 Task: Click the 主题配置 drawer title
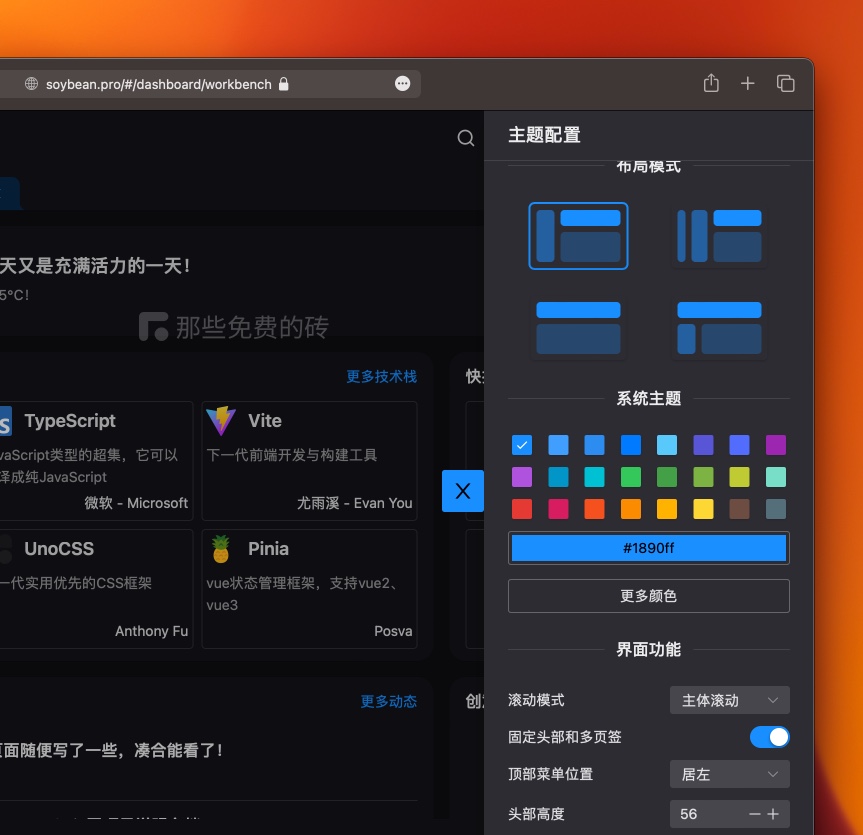click(544, 135)
